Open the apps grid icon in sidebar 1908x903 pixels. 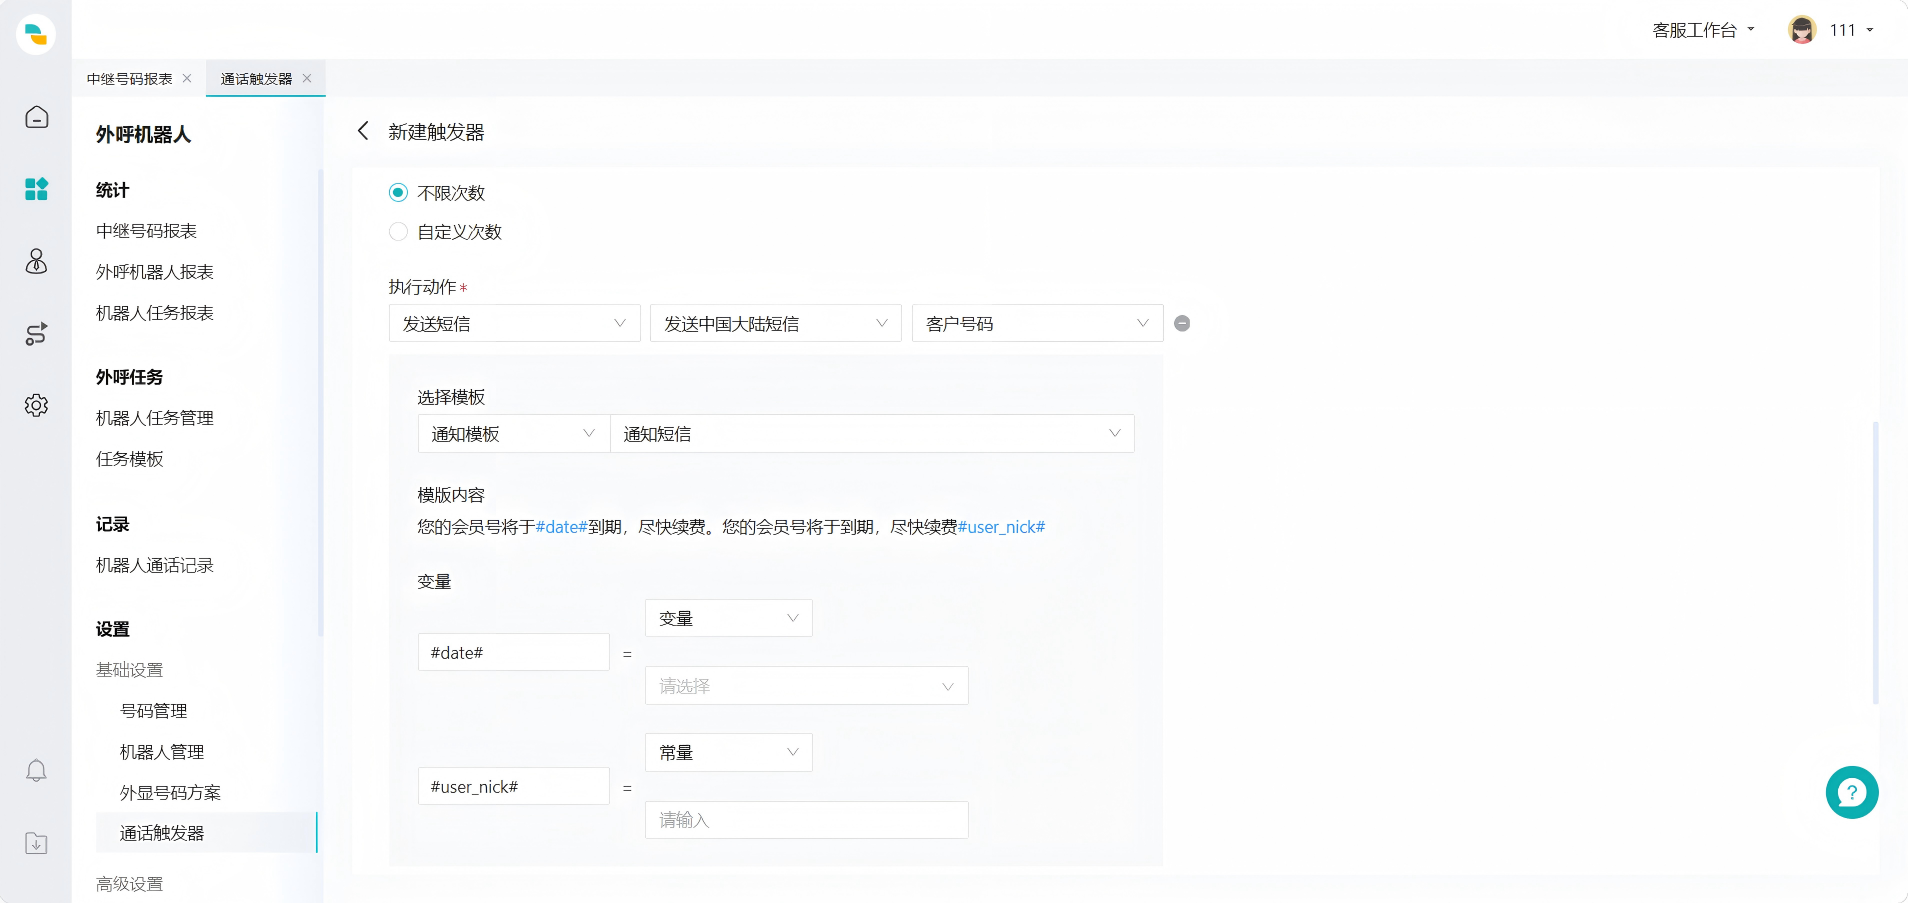(36, 189)
